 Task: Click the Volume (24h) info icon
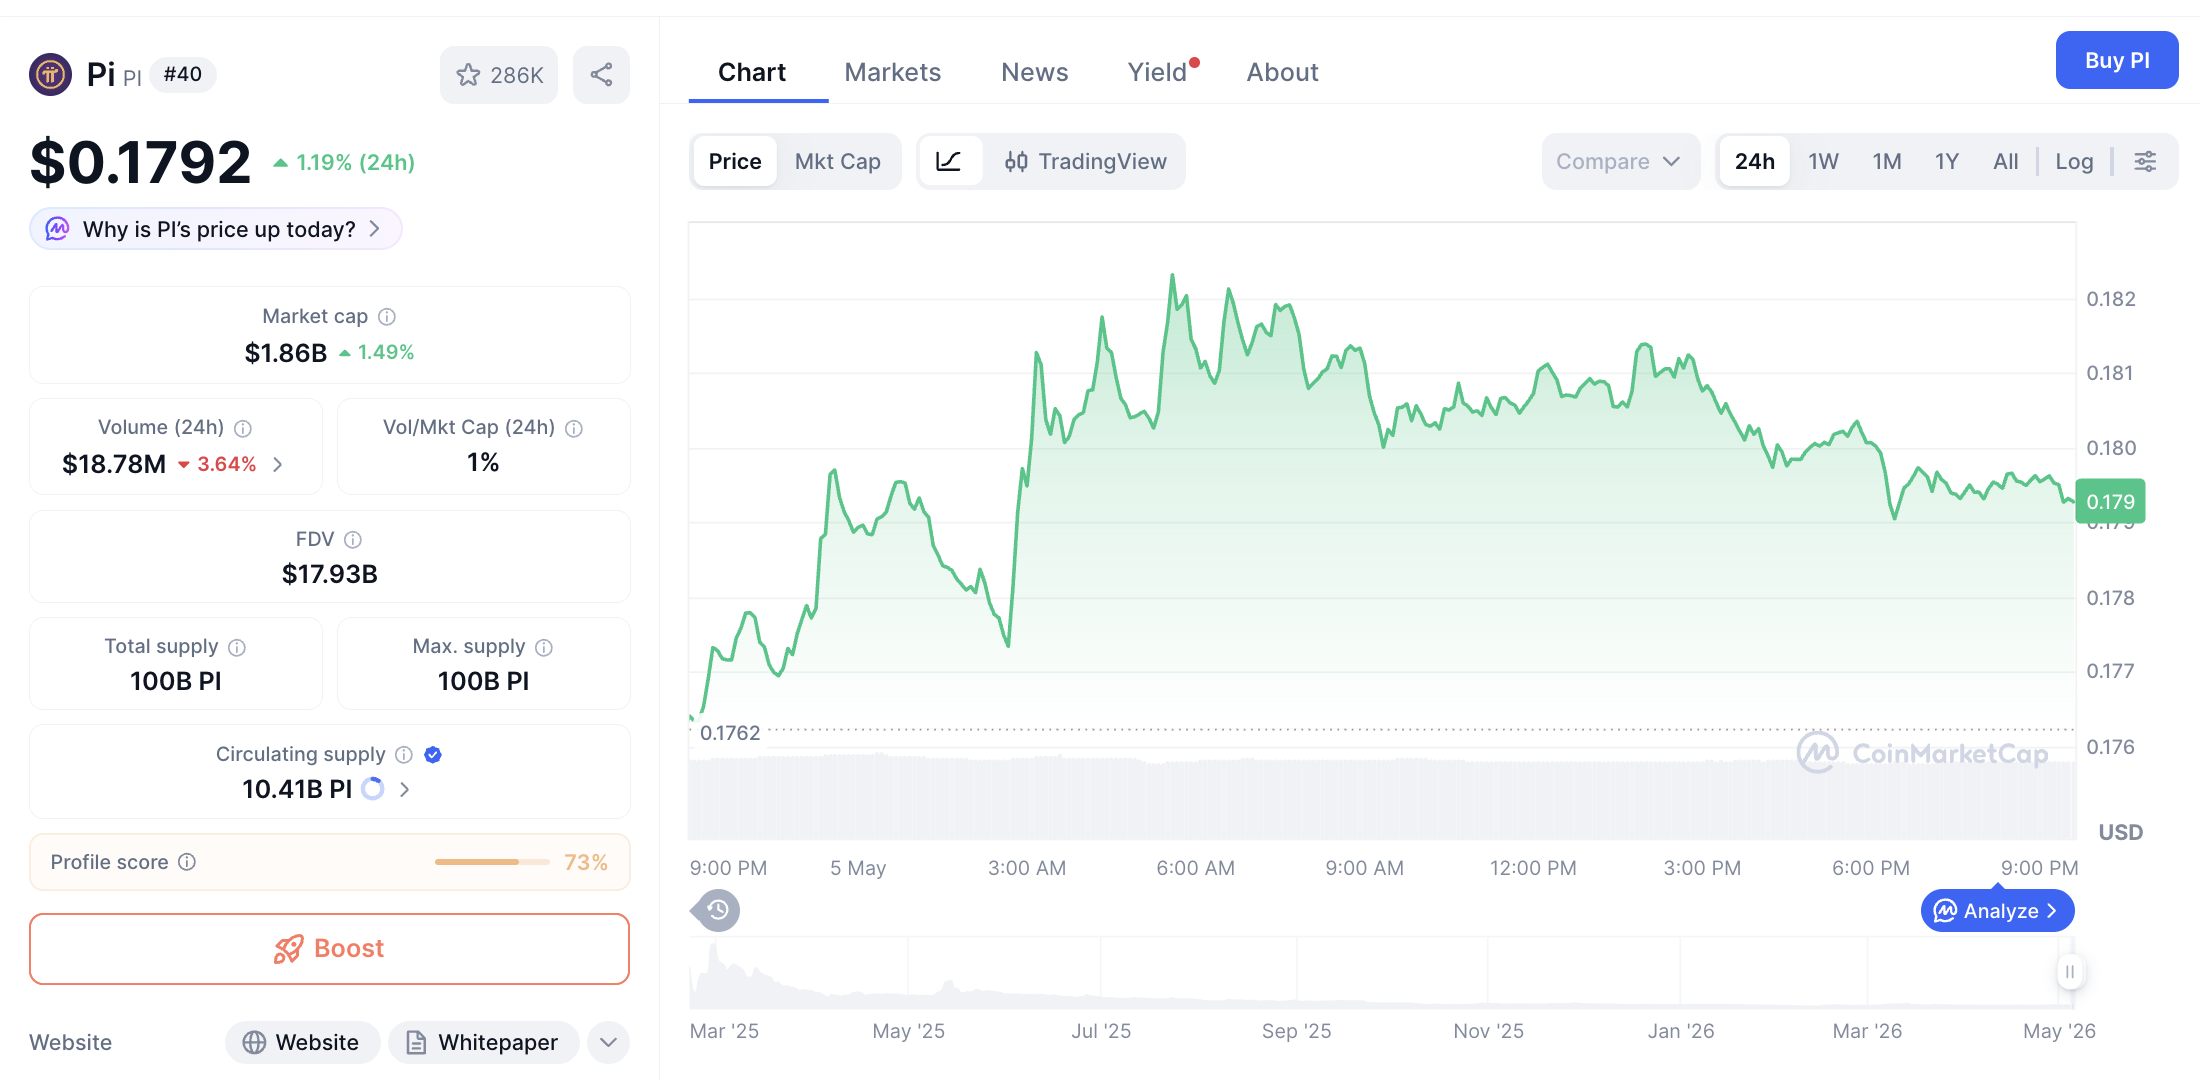[x=243, y=428]
